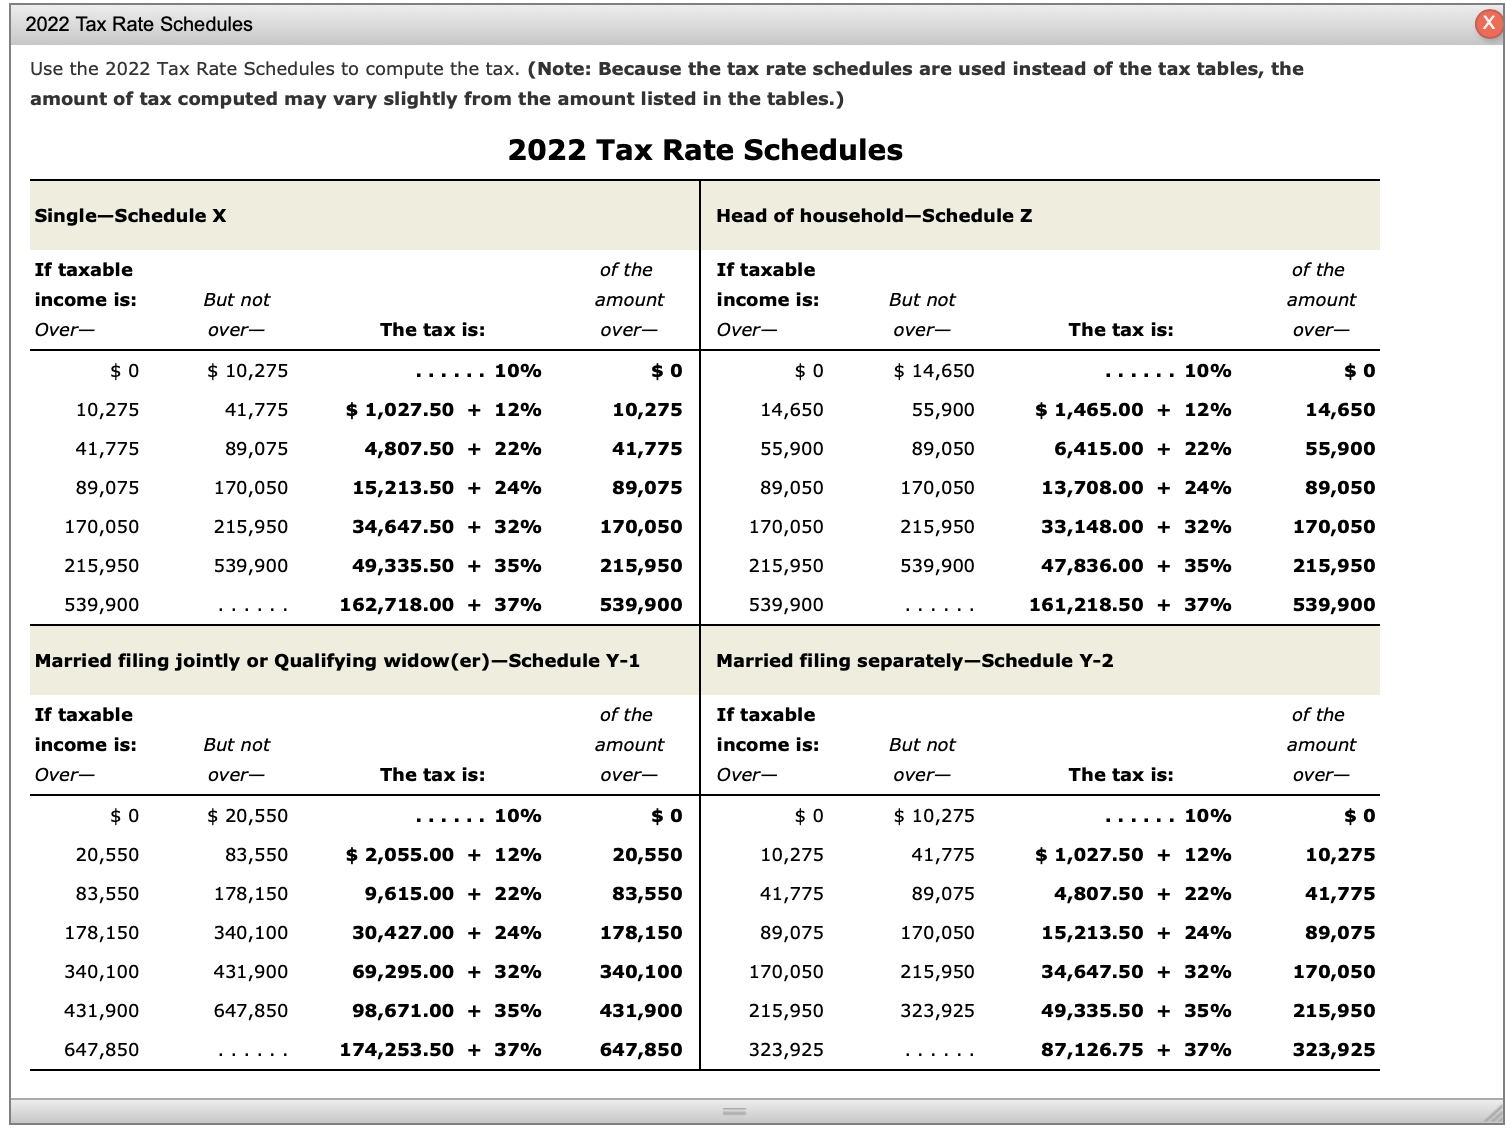Click the corner resize grip of the dialog

(1493, 1113)
